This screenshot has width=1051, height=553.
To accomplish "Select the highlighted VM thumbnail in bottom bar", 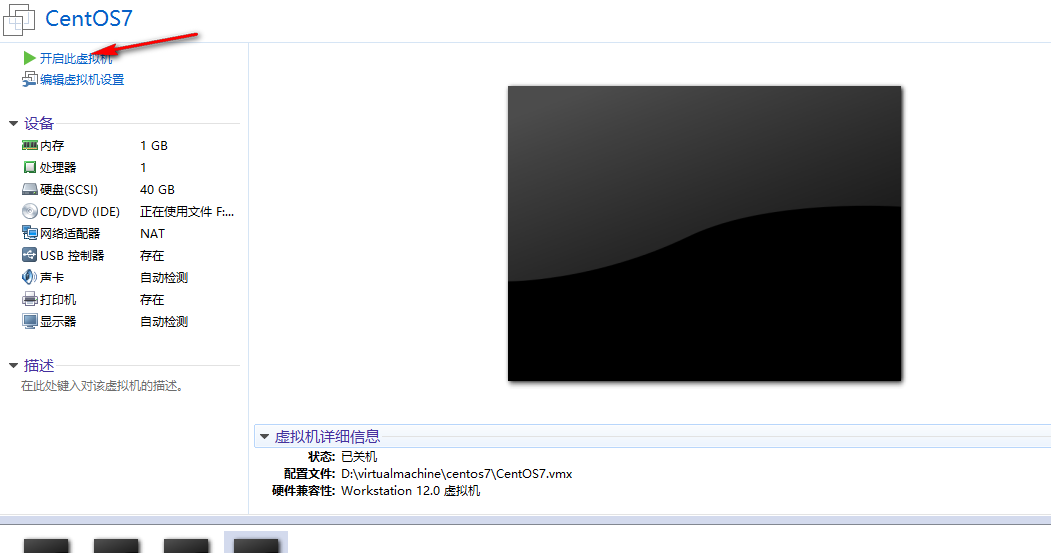I will 255,543.
